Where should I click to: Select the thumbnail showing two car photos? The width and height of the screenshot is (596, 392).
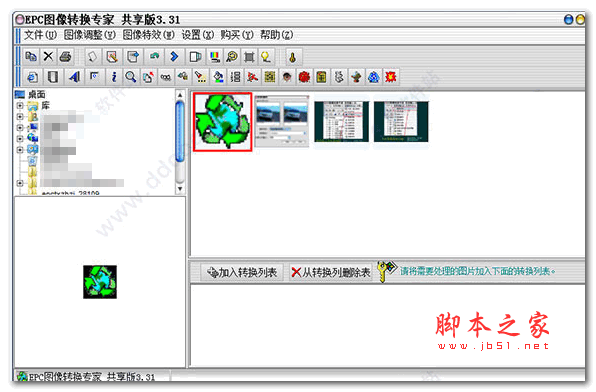point(282,121)
